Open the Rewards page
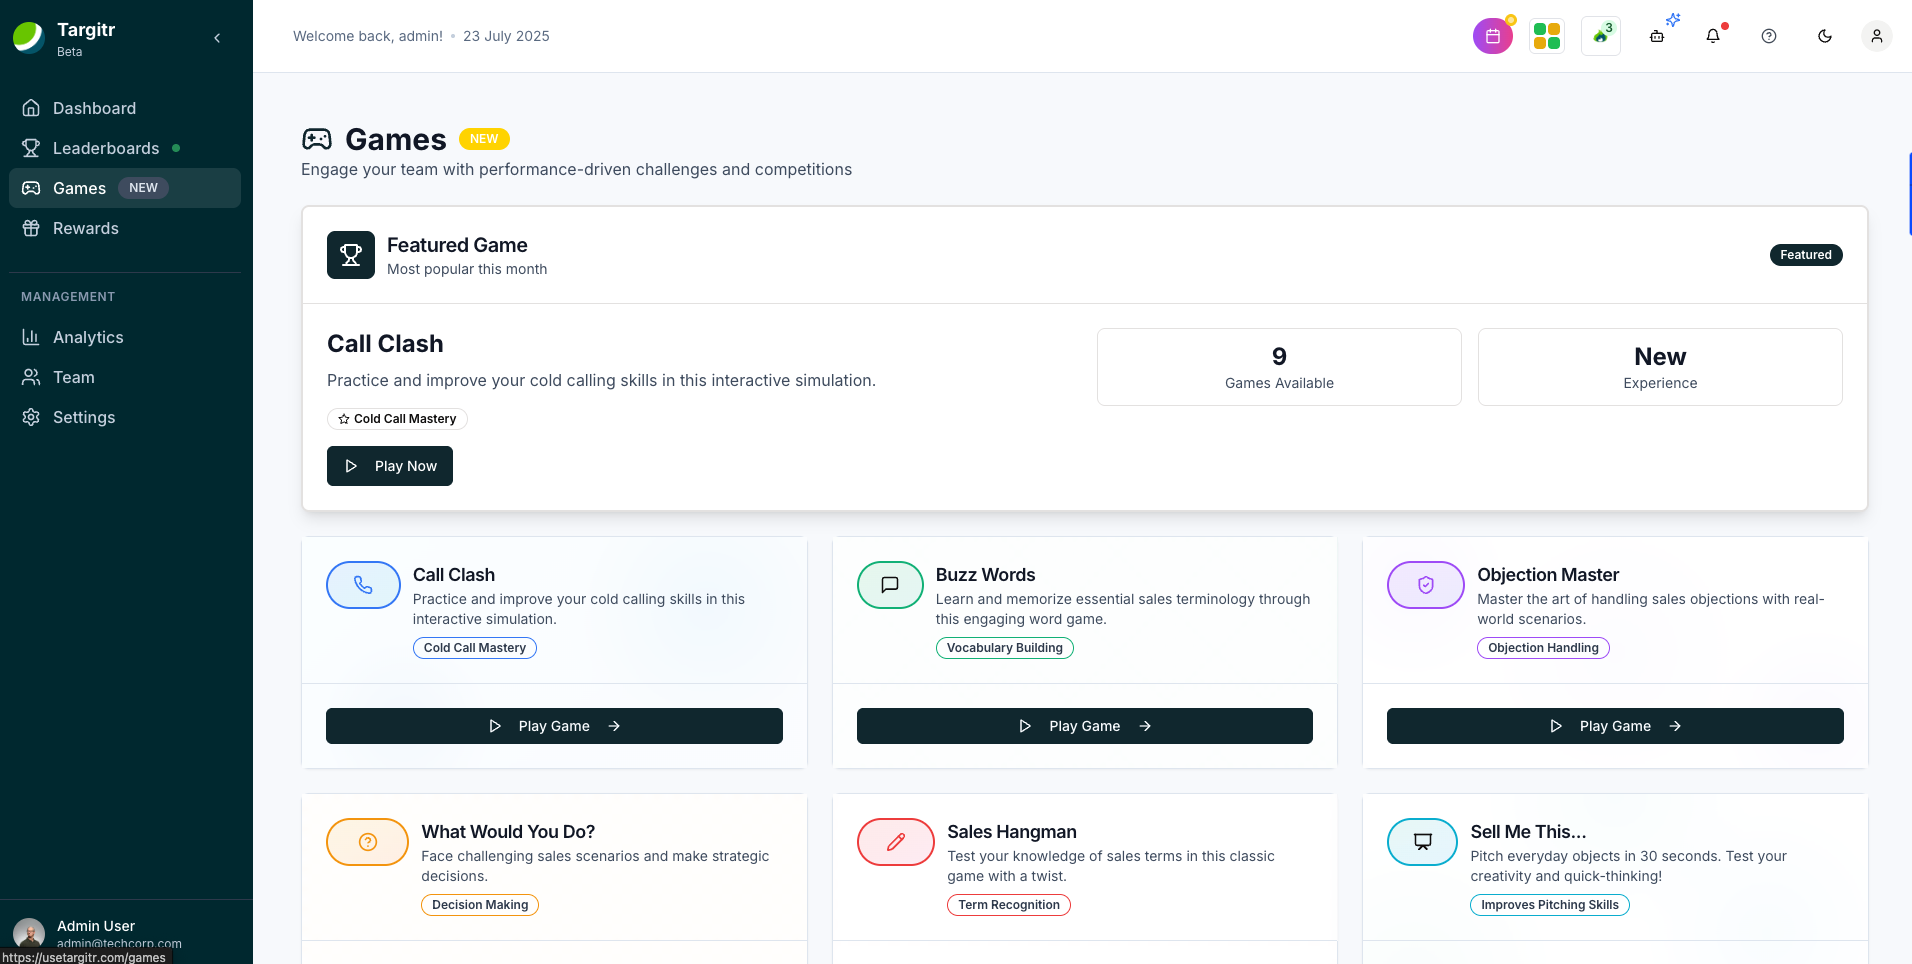The height and width of the screenshot is (964, 1912). coord(85,228)
